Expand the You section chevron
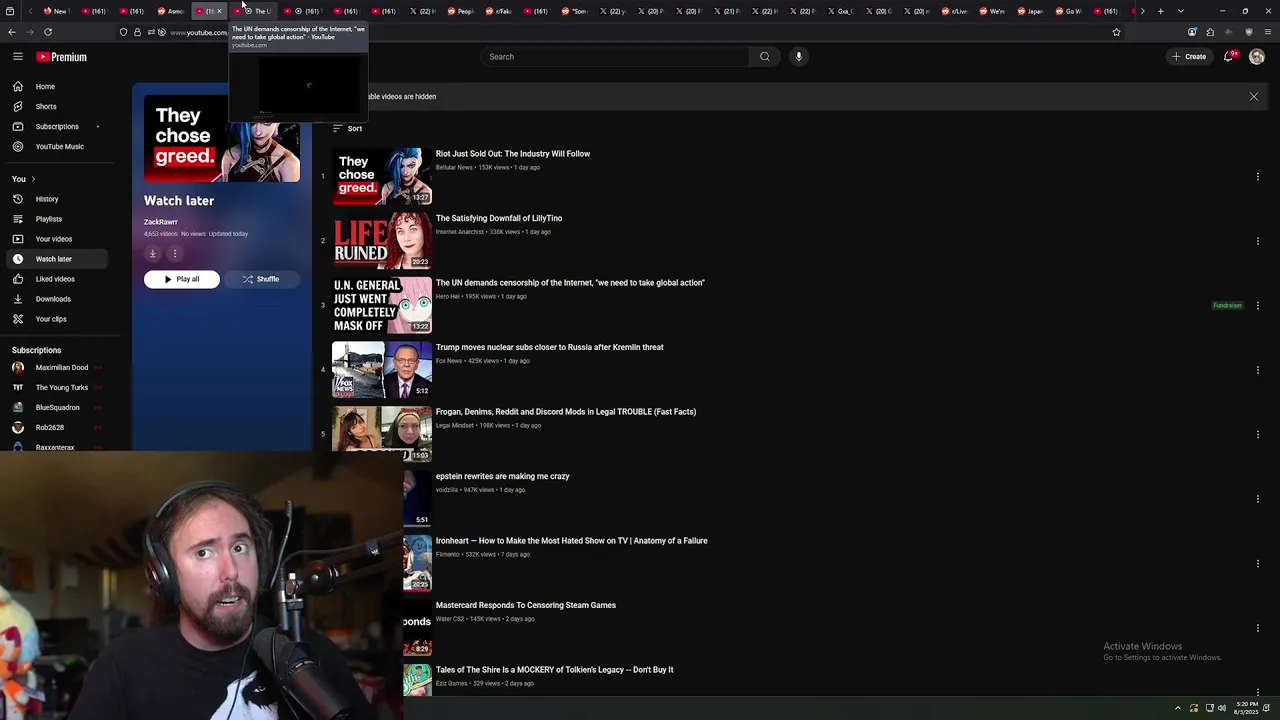Image resolution: width=1280 pixels, height=720 pixels. coord(33,179)
